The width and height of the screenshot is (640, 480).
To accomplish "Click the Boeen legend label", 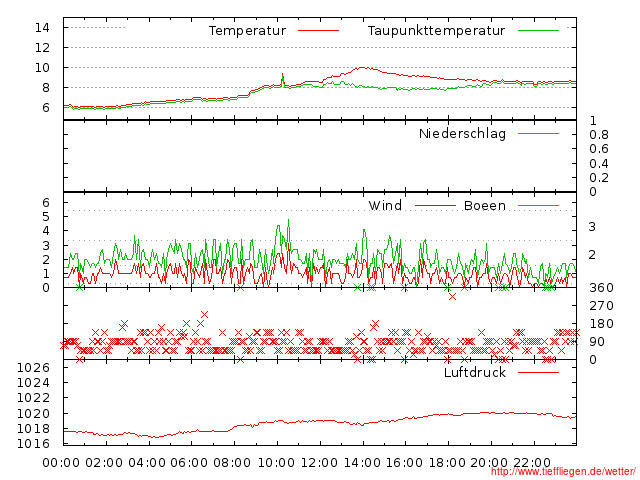I will 485,205.
